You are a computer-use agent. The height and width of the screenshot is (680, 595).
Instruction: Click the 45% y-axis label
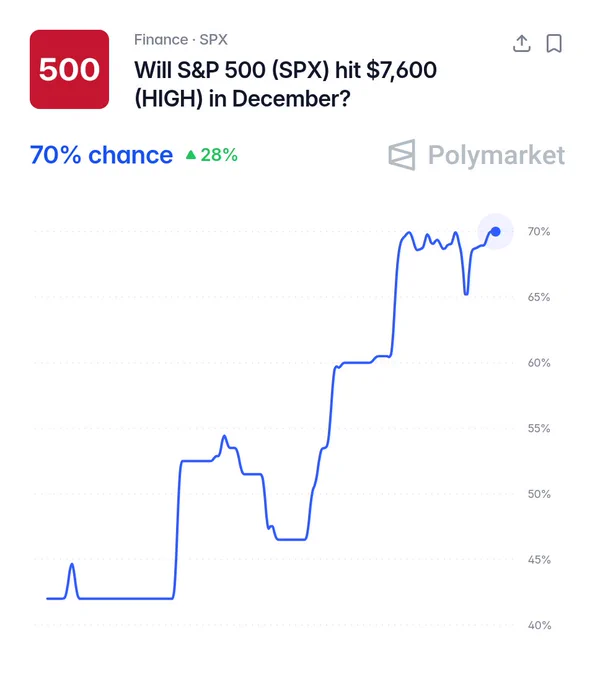pyautogui.click(x=539, y=560)
